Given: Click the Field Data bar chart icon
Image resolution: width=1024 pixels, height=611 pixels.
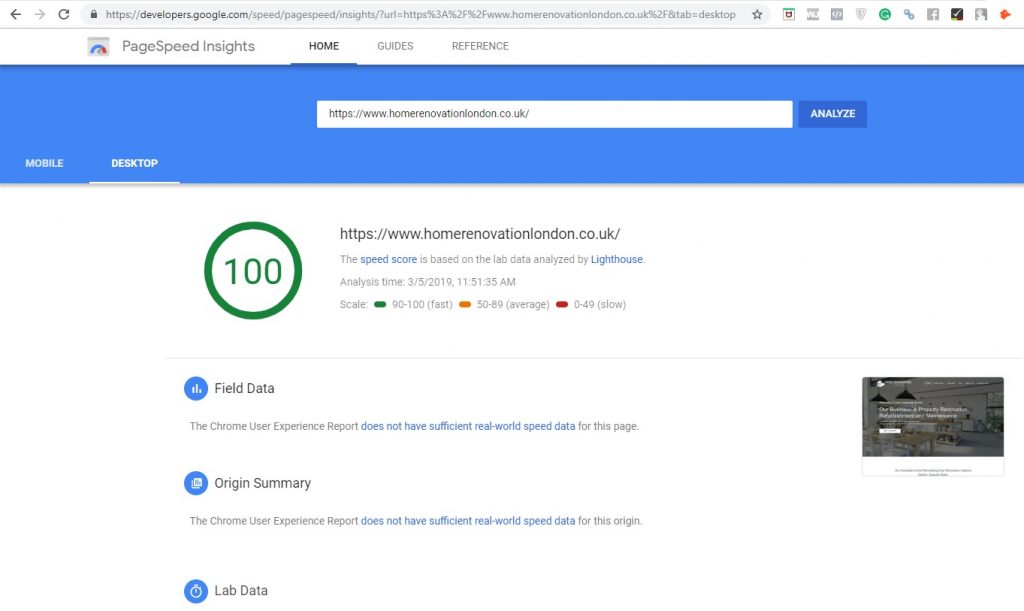Looking at the screenshot, I should coord(196,388).
